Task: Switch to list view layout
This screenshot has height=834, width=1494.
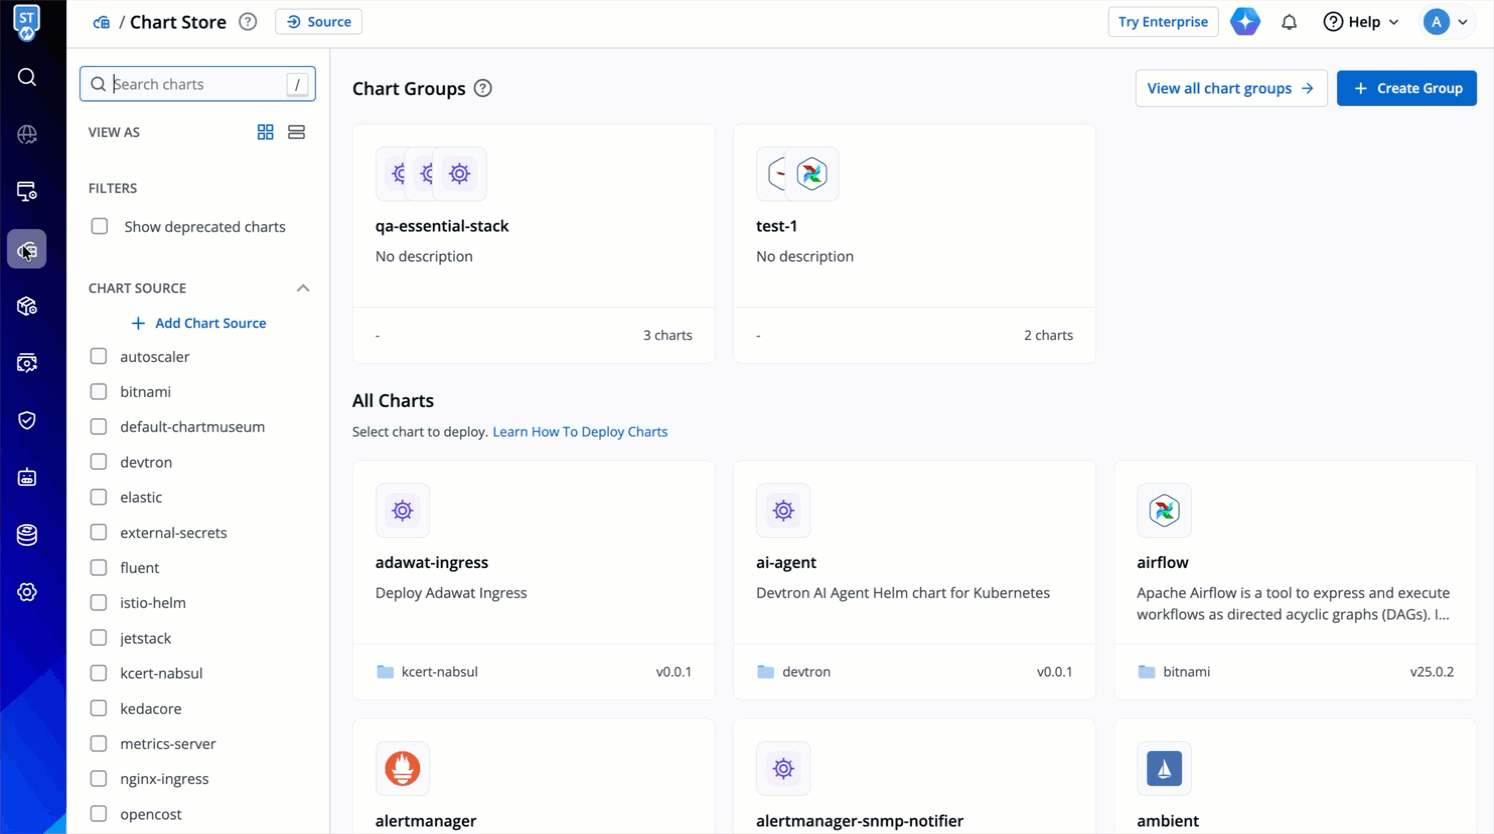Action: (296, 132)
